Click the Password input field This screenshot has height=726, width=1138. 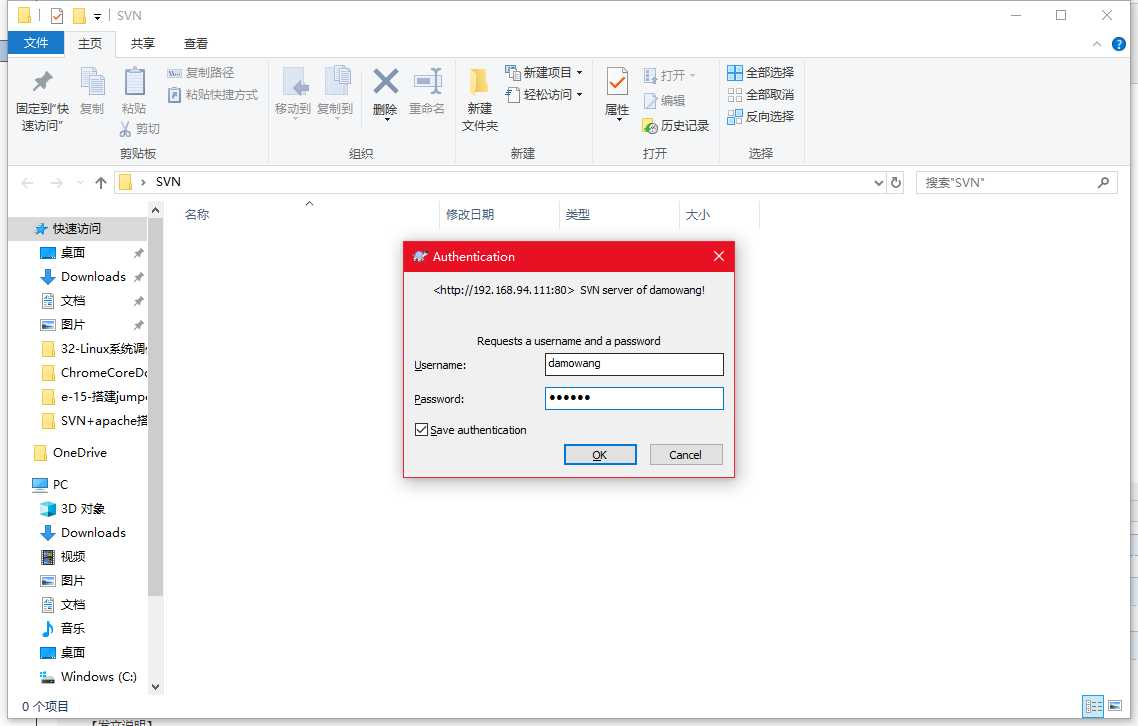(x=634, y=398)
